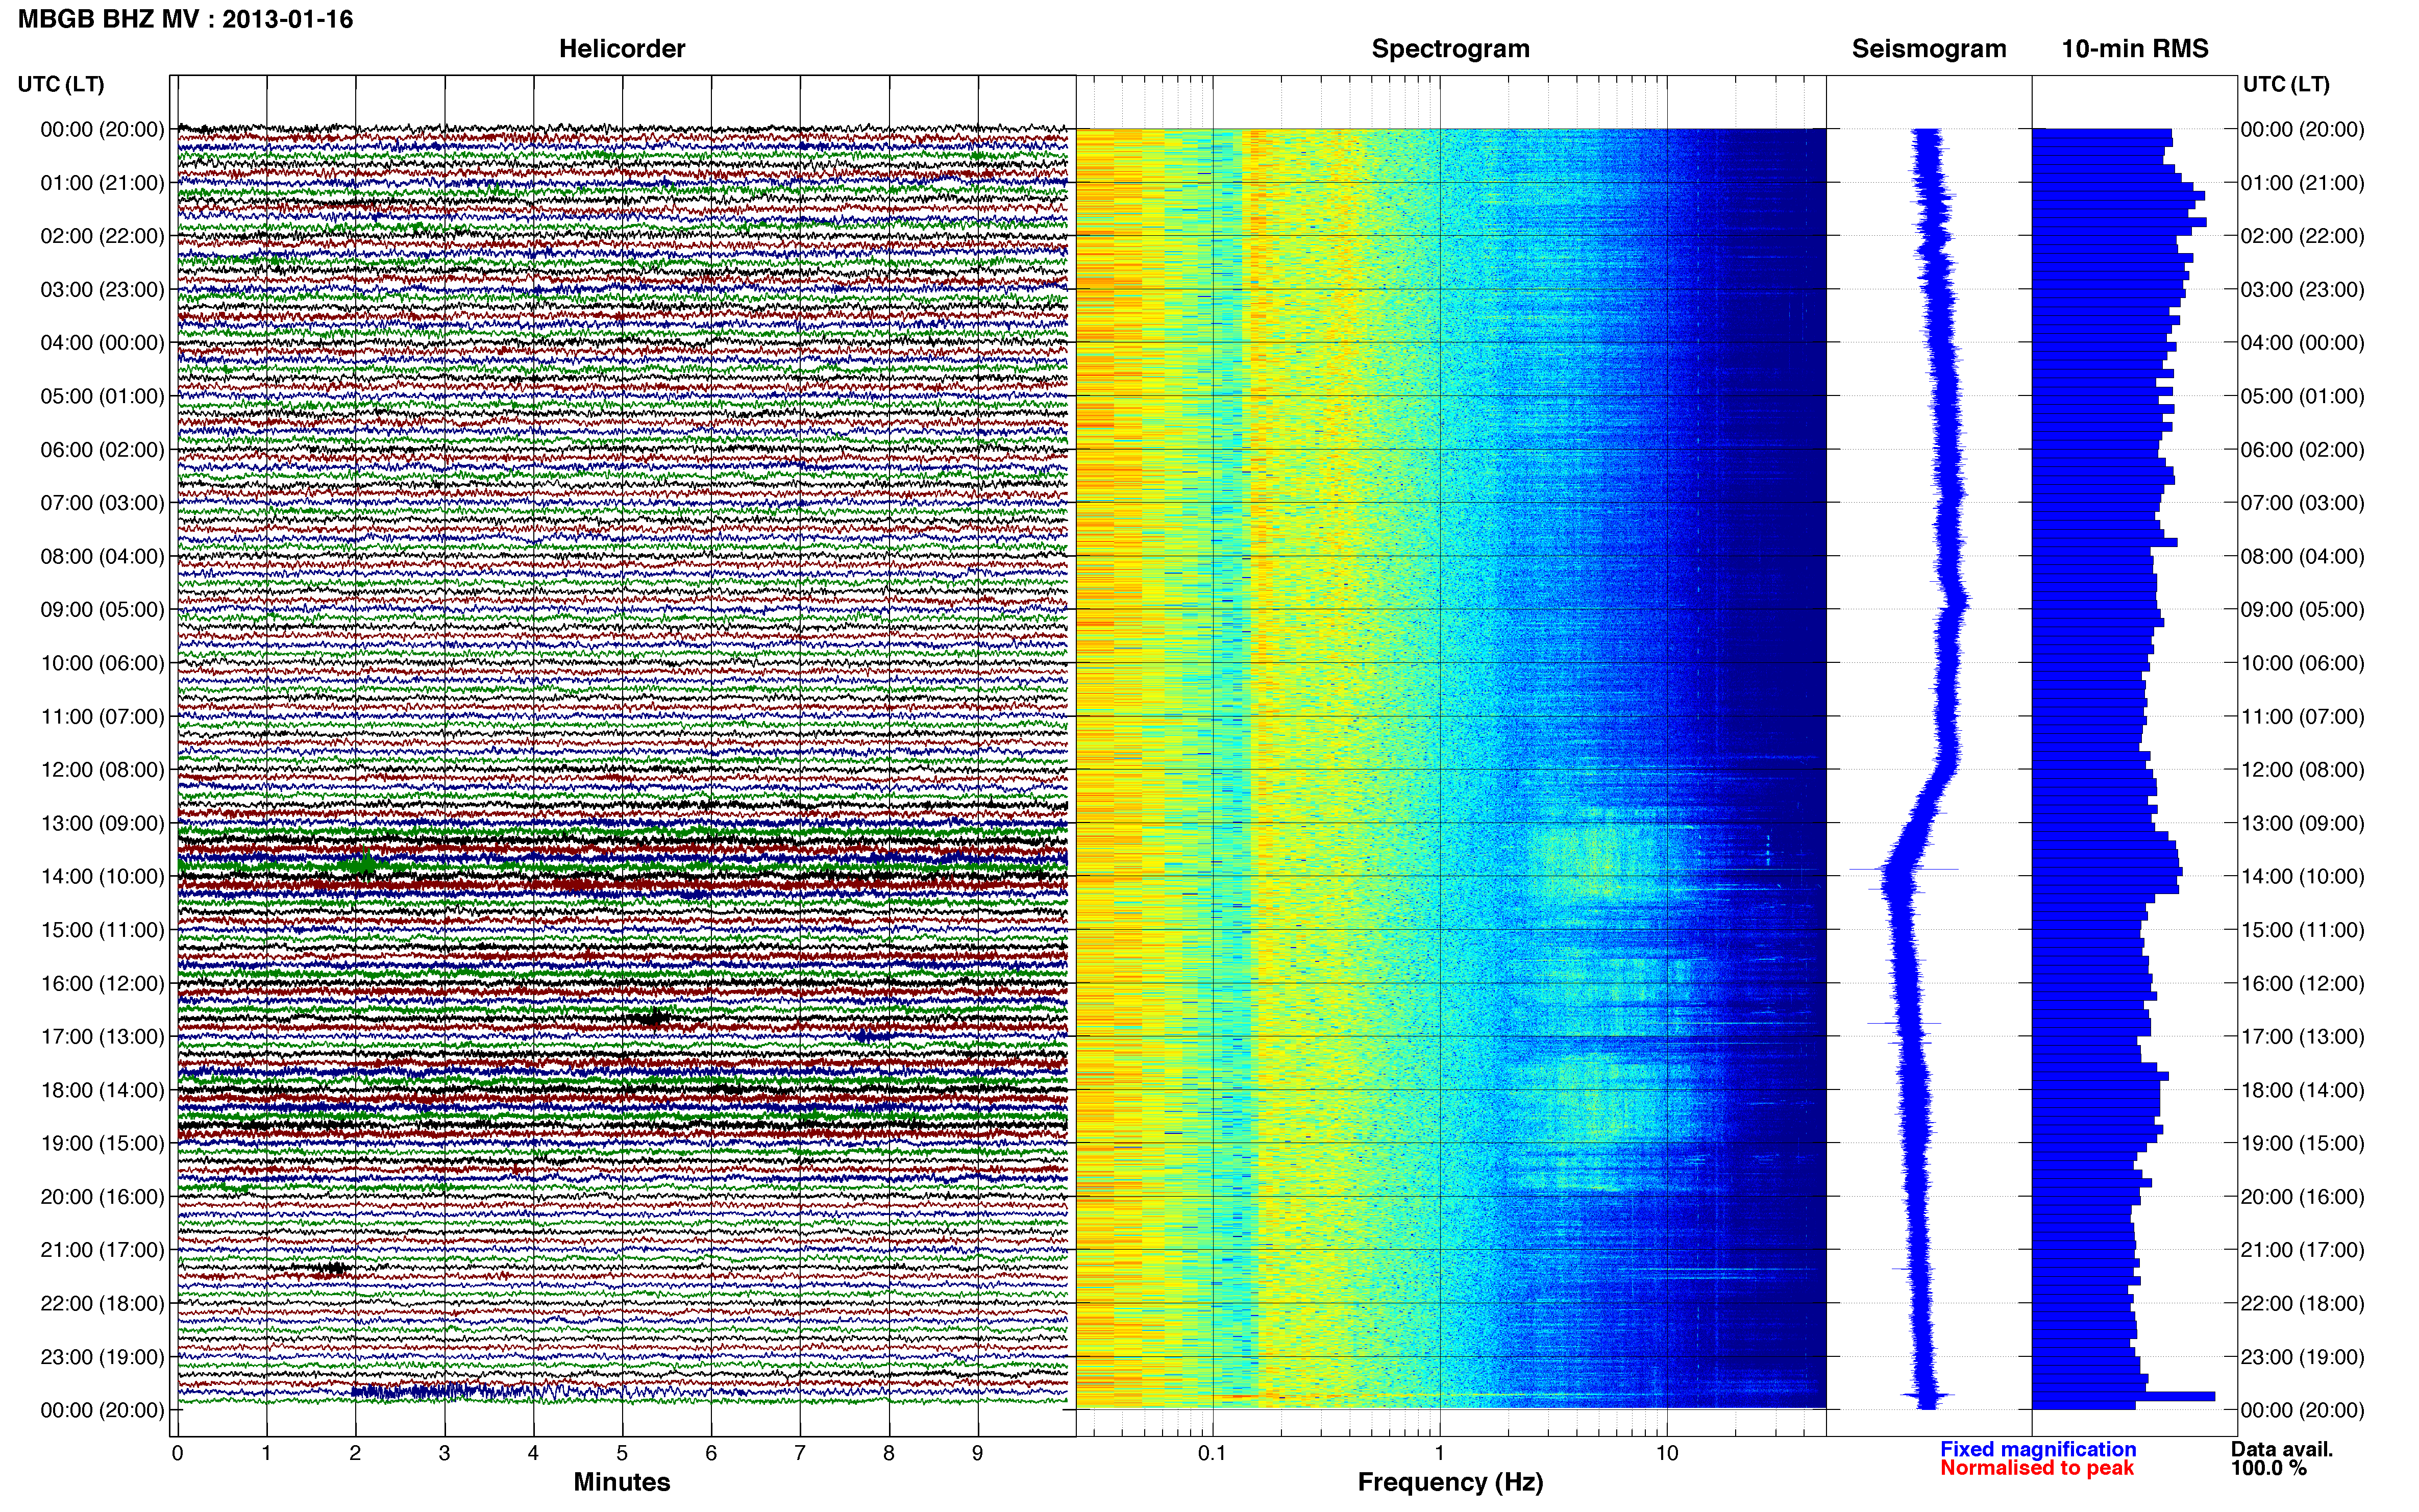2419x1512 pixels.
Task: Click the 'Frequency (Hz)' x-axis label
Action: point(1450,1482)
